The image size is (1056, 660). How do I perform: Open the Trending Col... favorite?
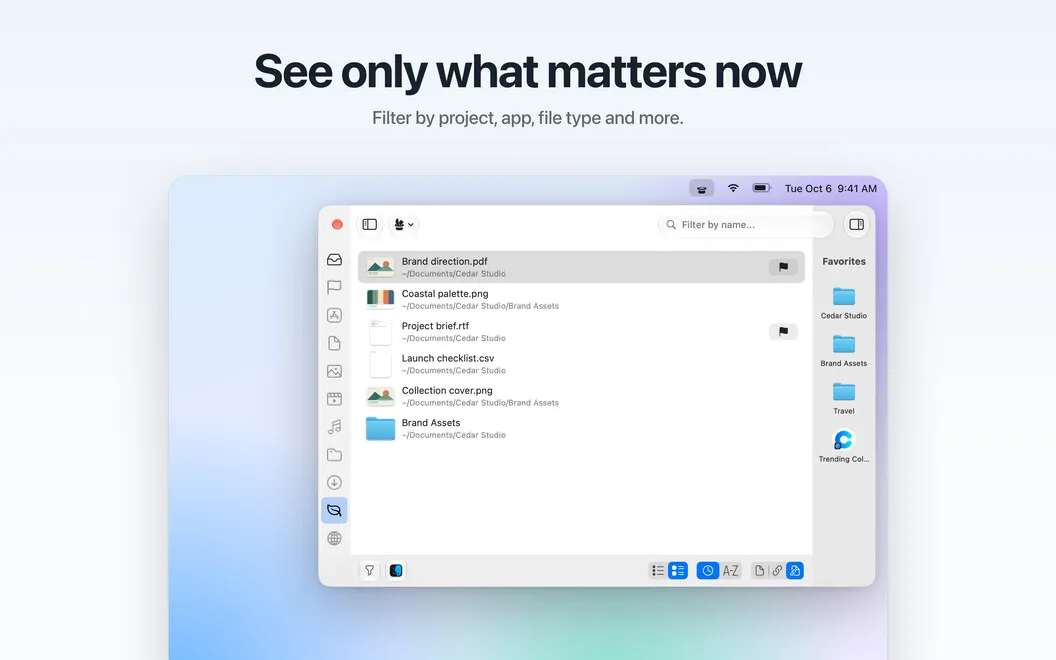(844, 447)
